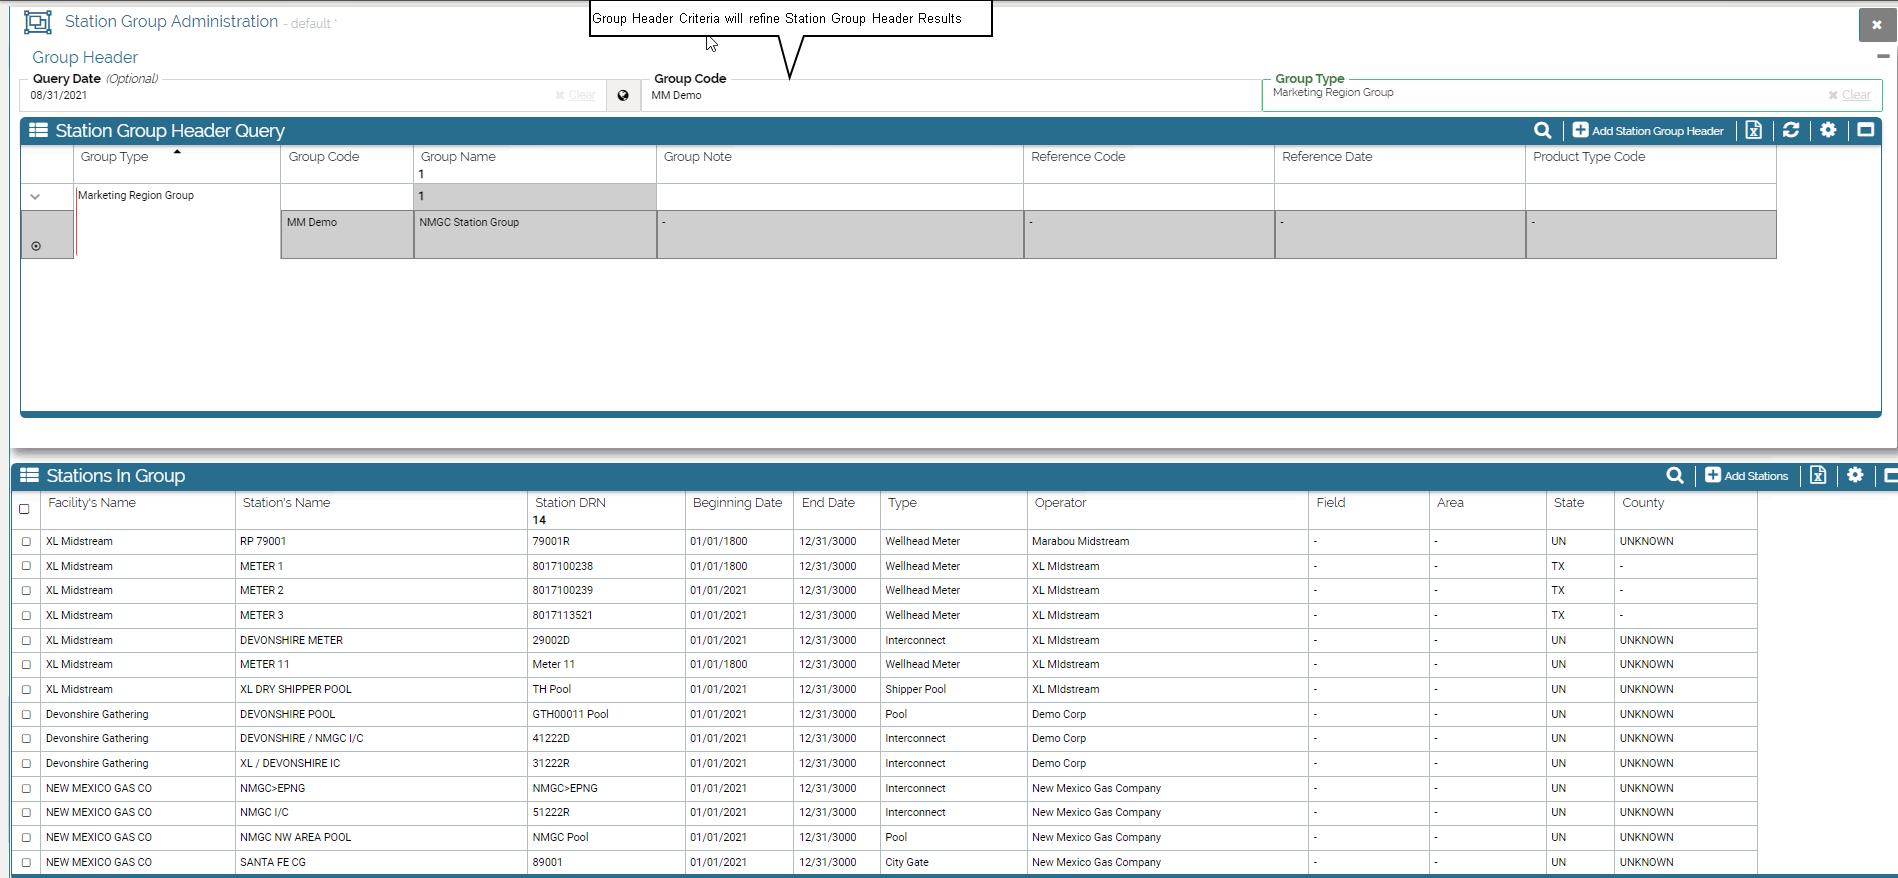Image resolution: width=1898 pixels, height=878 pixels.
Task: Sort by Station's Name column header
Action: pos(286,503)
